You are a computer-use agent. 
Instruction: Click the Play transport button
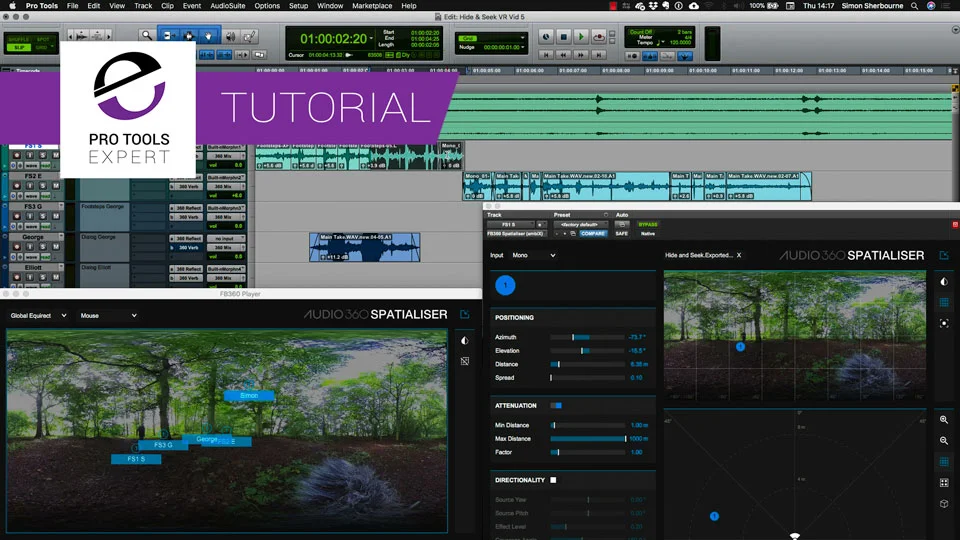coord(581,37)
